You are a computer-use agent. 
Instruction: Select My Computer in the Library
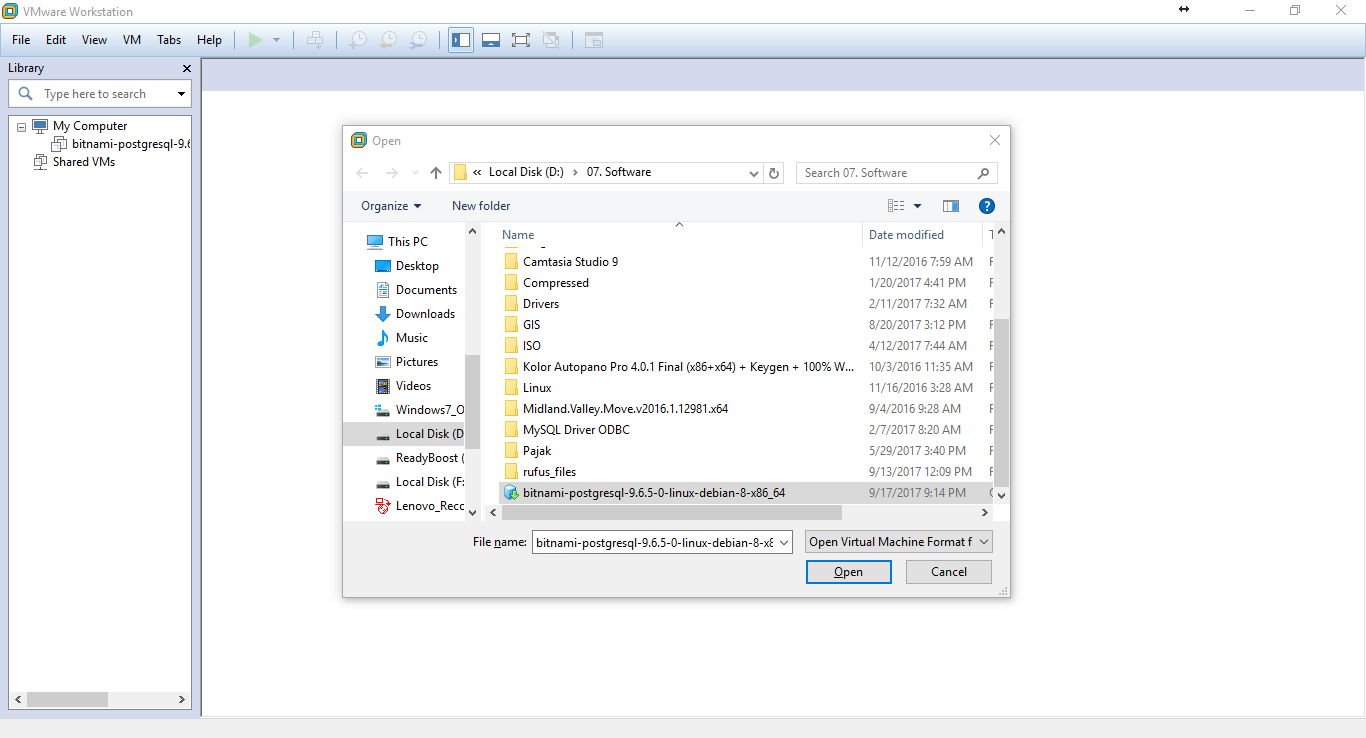pyautogui.click(x=90, y=126)
